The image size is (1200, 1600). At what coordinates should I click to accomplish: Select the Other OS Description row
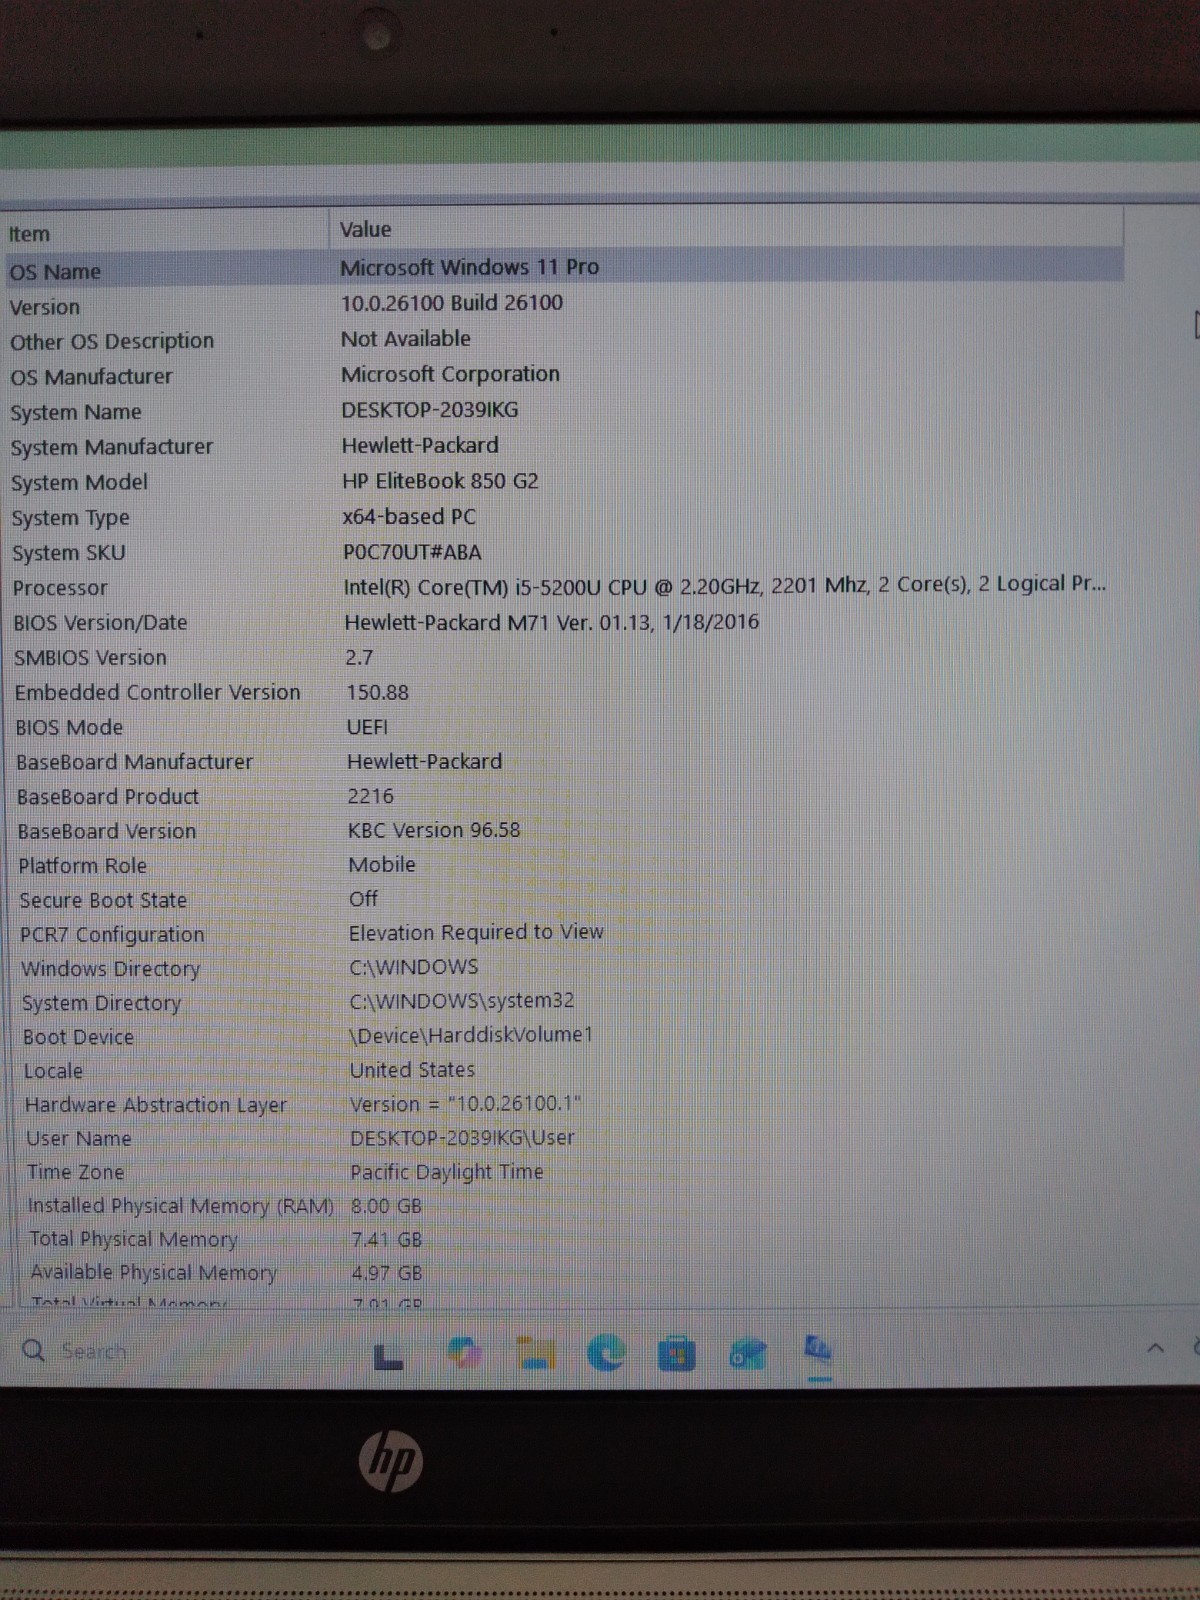[x=562, y=340]
